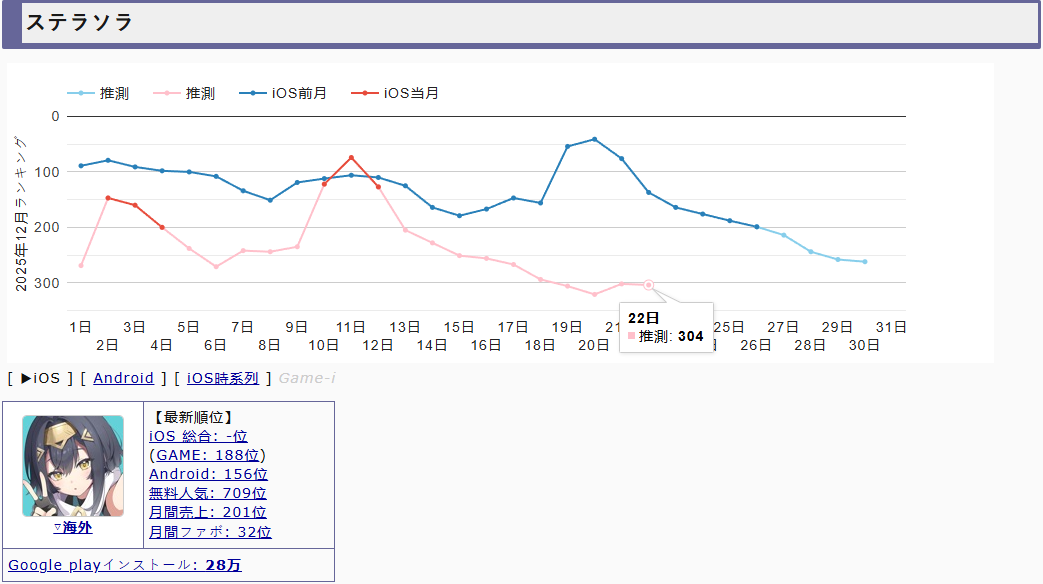Click the 【最新順位】 label
The height and width of the screenshot is (584, 1043).
193,417
